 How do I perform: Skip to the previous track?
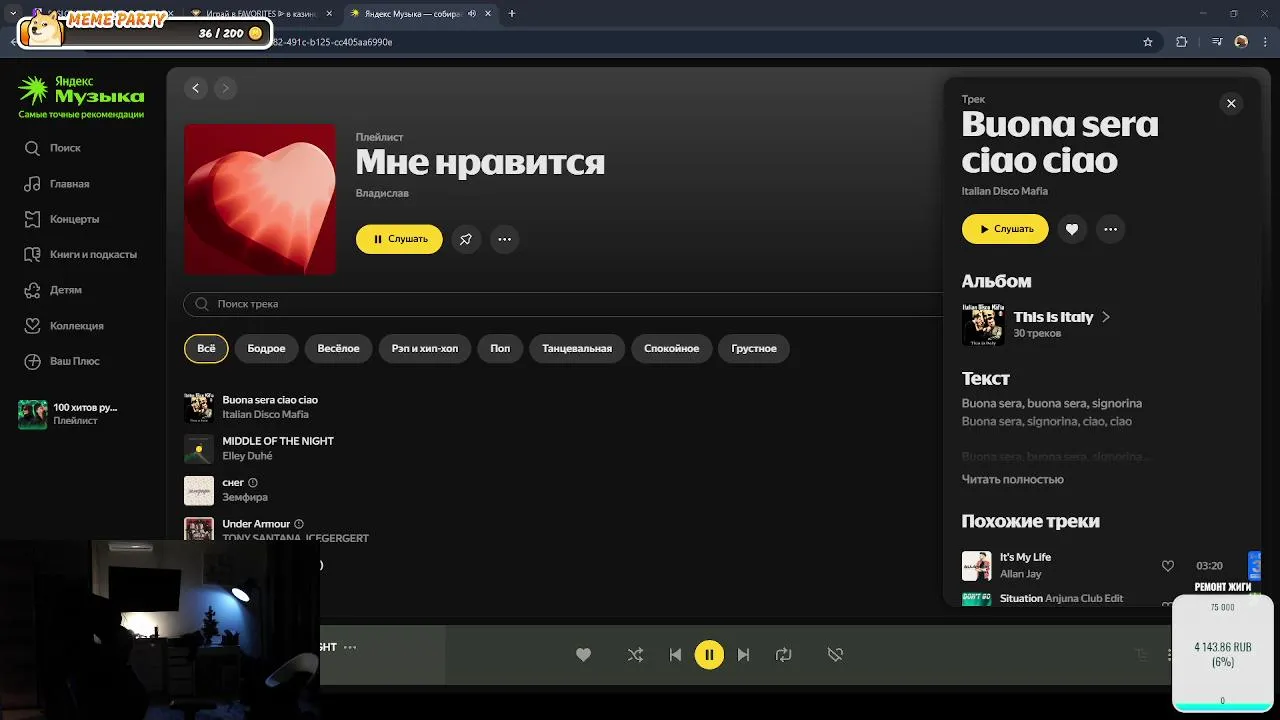point(675,654)
